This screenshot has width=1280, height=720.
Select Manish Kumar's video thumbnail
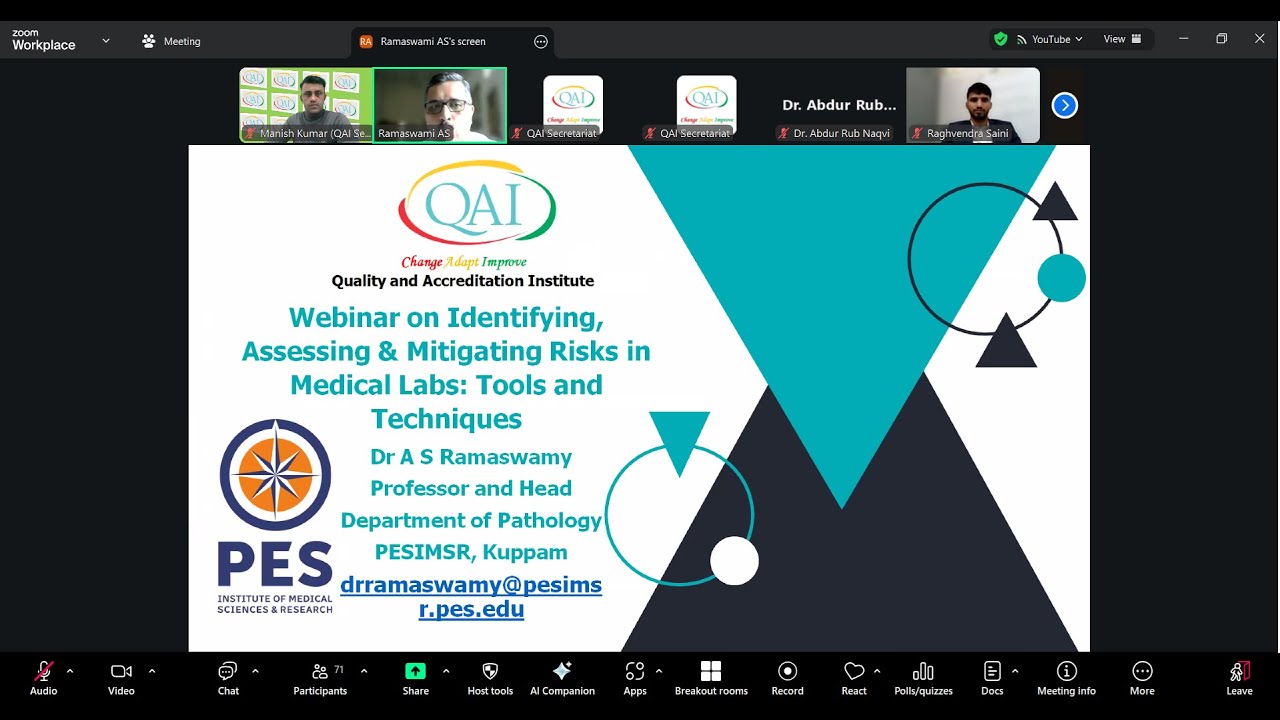[306, 105]
